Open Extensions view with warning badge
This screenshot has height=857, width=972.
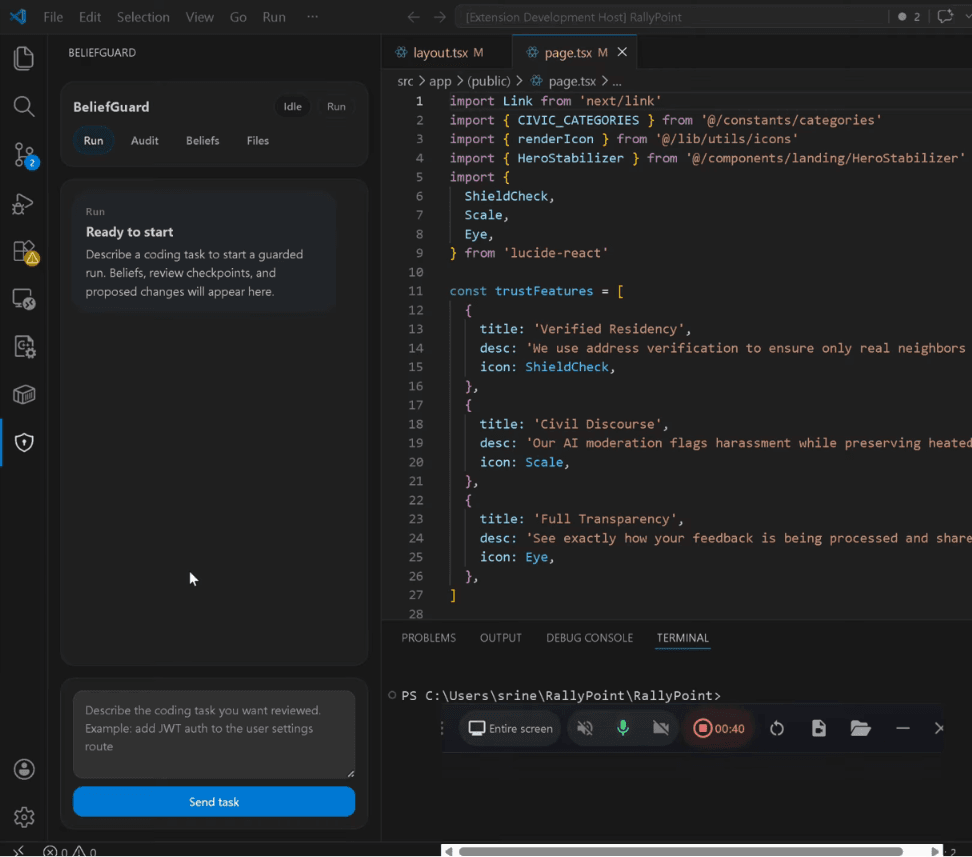(25, 252)
